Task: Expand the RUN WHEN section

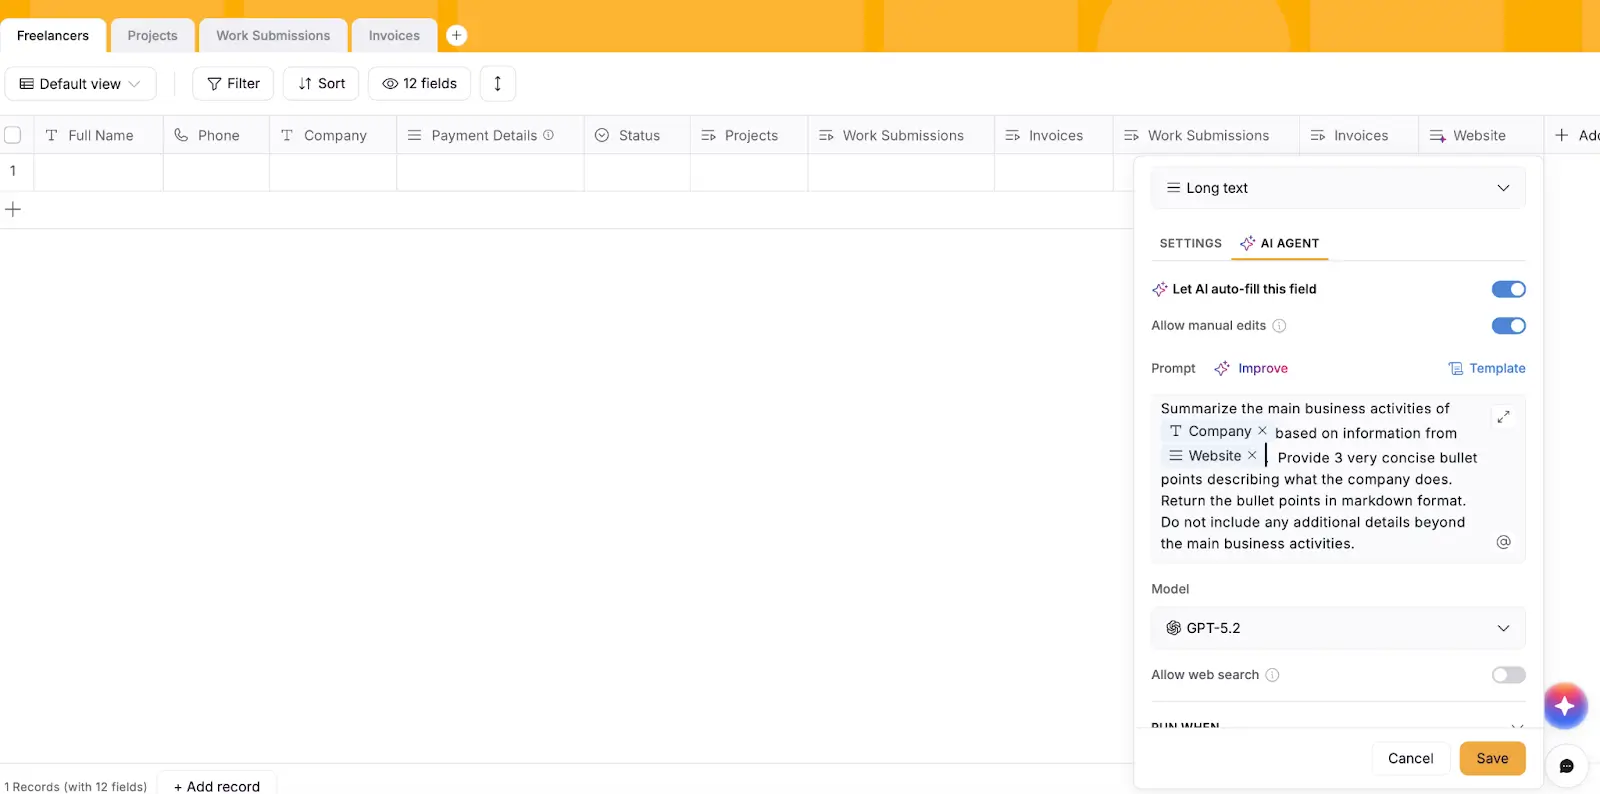Action: pos(1338,724)
